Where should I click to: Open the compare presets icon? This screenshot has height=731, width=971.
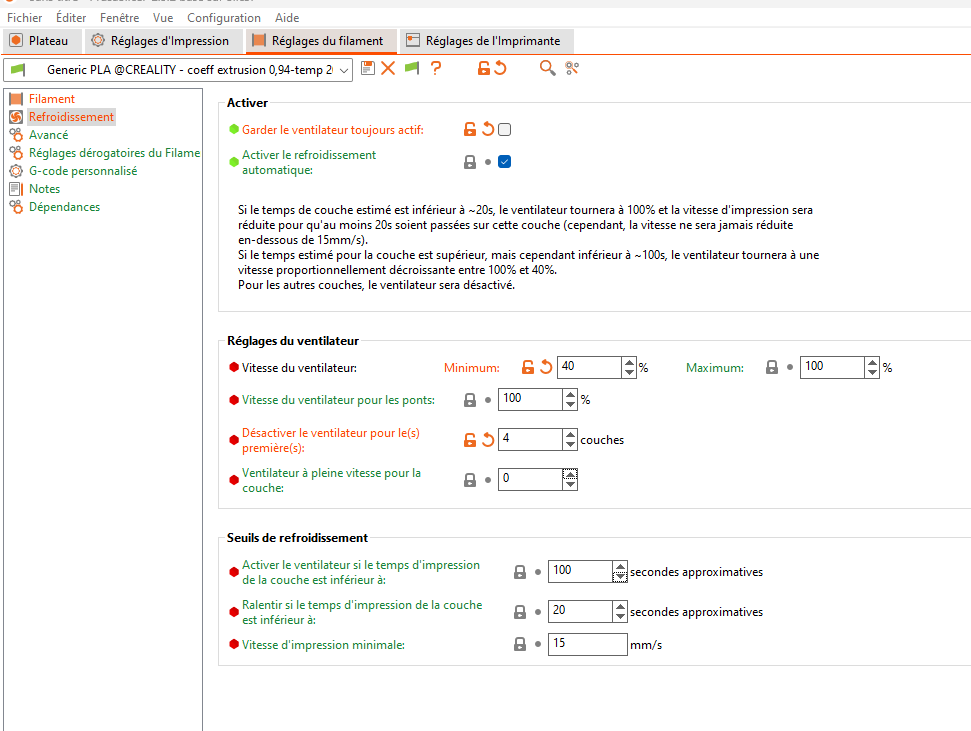click(x=572, y=68)
